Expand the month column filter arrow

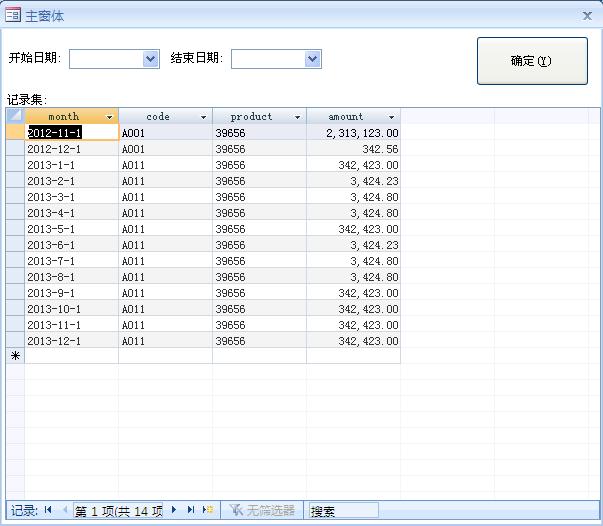(x=110, y=117)
